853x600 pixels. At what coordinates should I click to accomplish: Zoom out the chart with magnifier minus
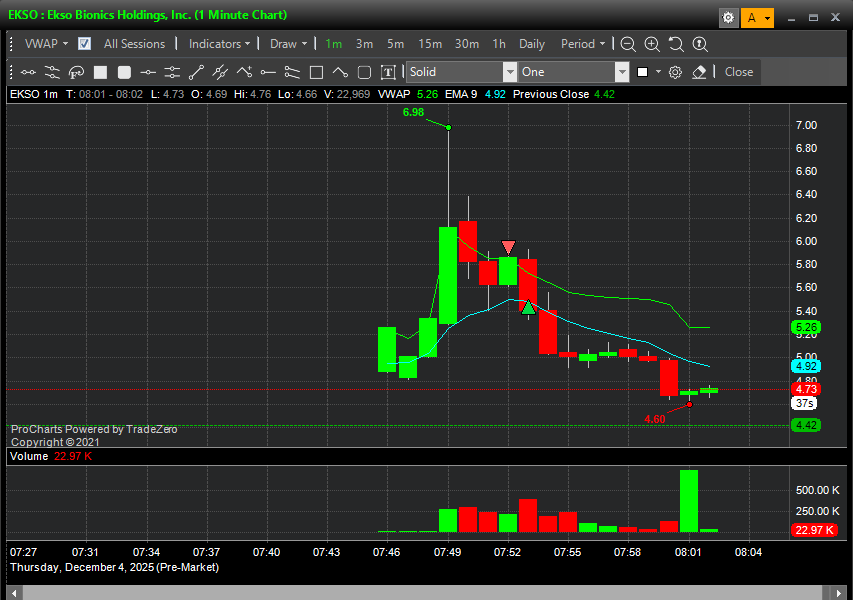click(628, 44)
